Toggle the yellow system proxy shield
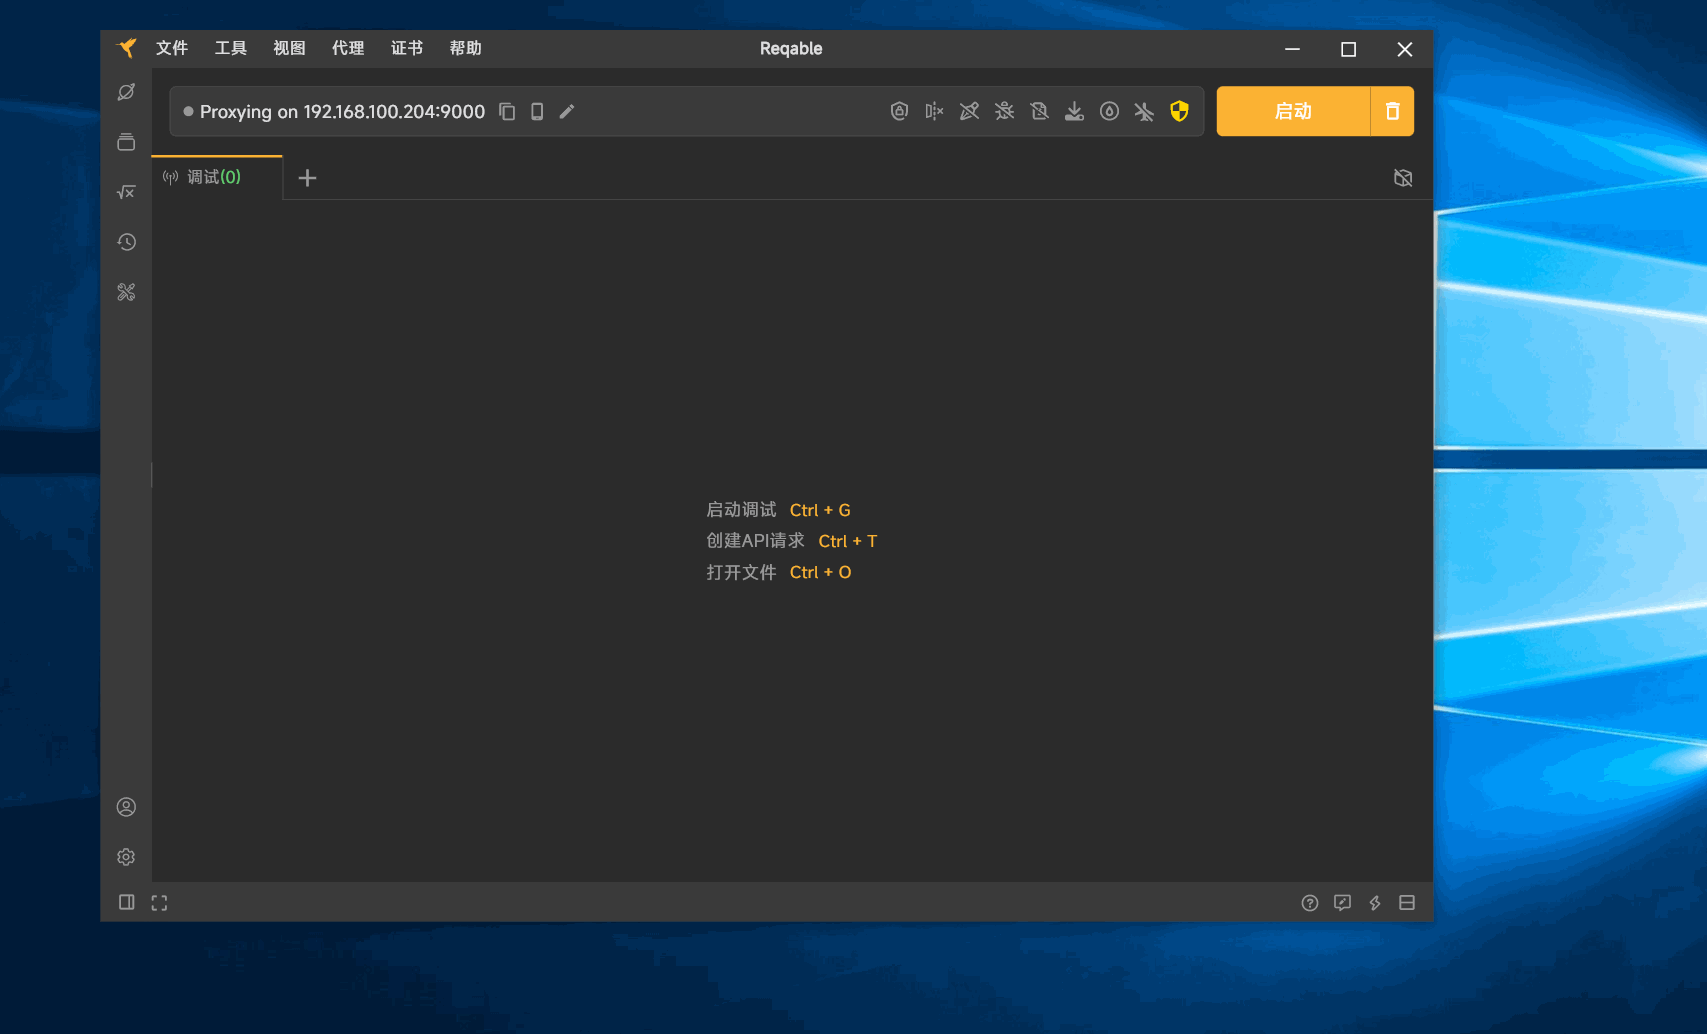The width and height of the screenshot is (1707, 1034). pos(1179,112)
